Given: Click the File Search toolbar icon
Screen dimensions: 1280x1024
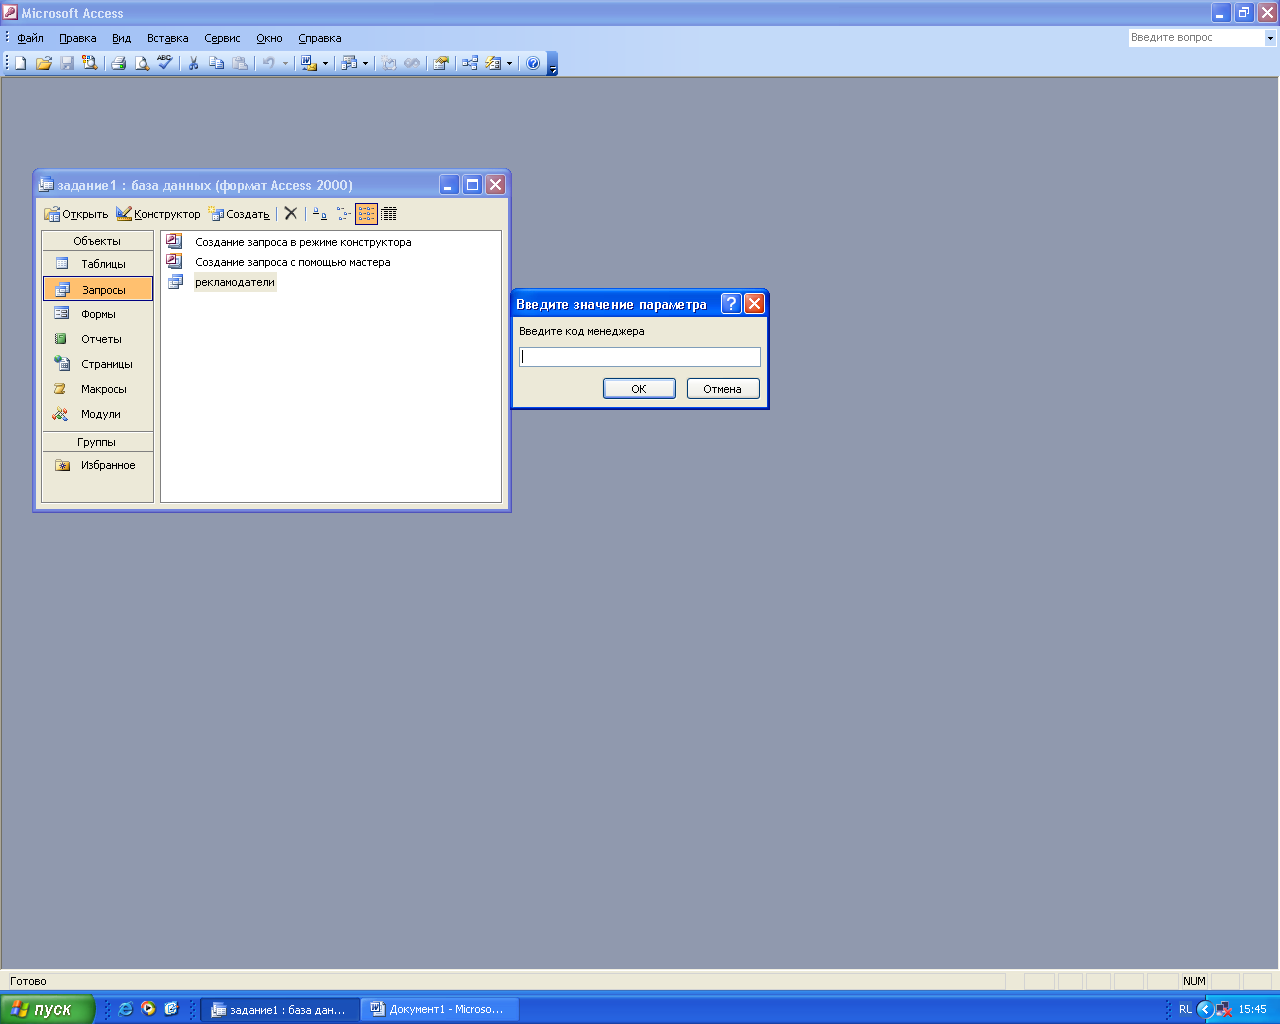Looking at the screenshot, I should [x=90, y=63].
